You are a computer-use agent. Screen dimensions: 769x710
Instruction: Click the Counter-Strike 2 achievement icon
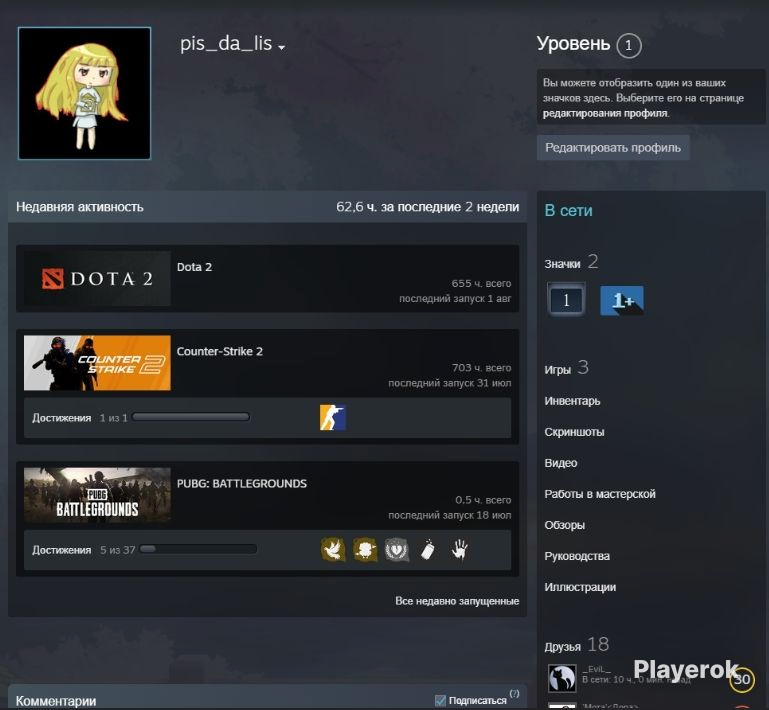(x=333, y=417)
